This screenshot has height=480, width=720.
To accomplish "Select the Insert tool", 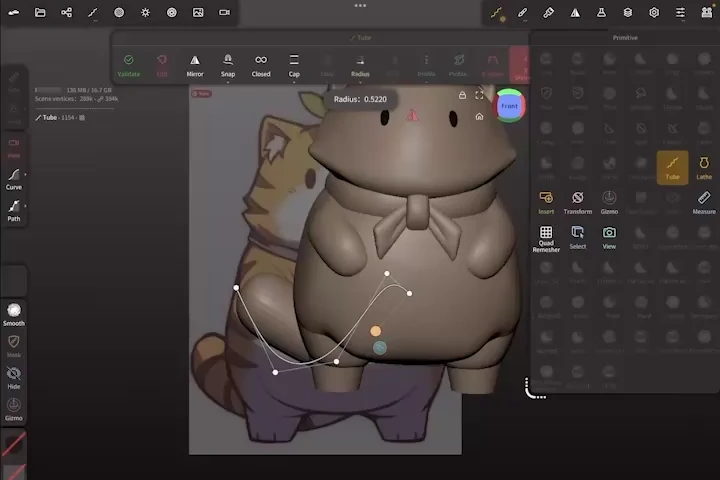I will click(x=546, y=203).
